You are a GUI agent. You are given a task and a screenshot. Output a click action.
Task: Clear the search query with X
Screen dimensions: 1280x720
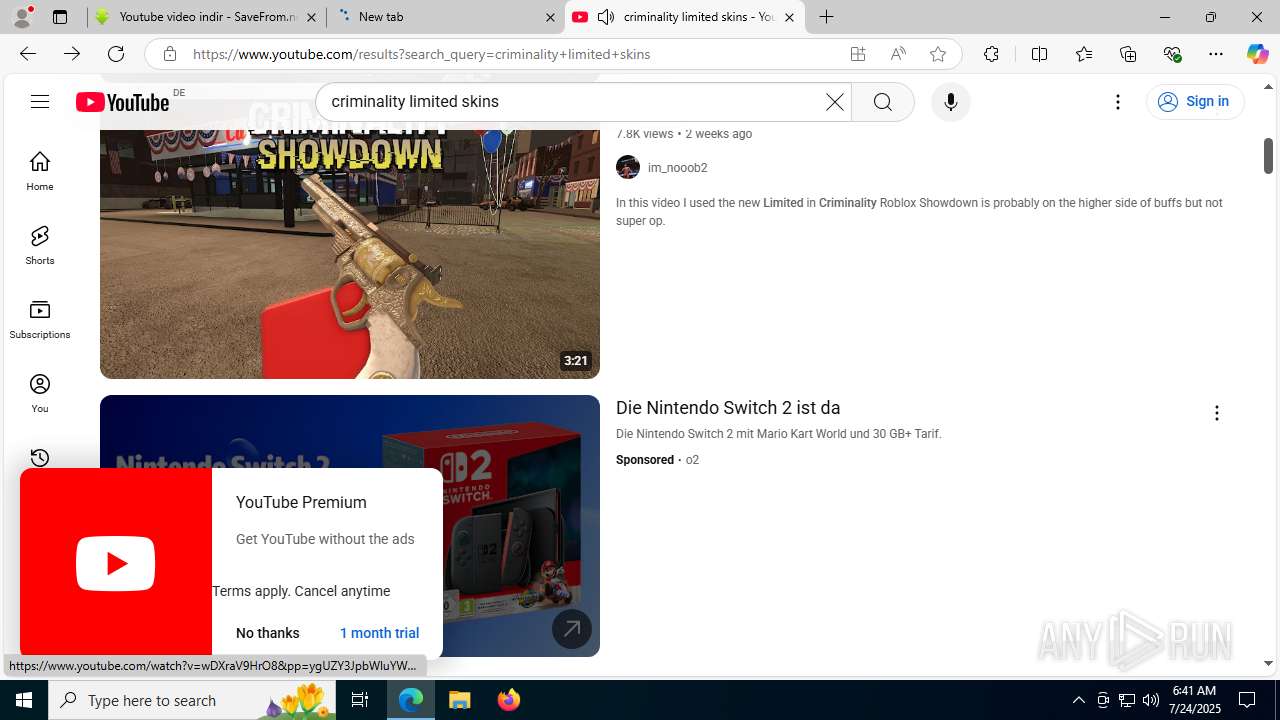[x=834, y=102]
